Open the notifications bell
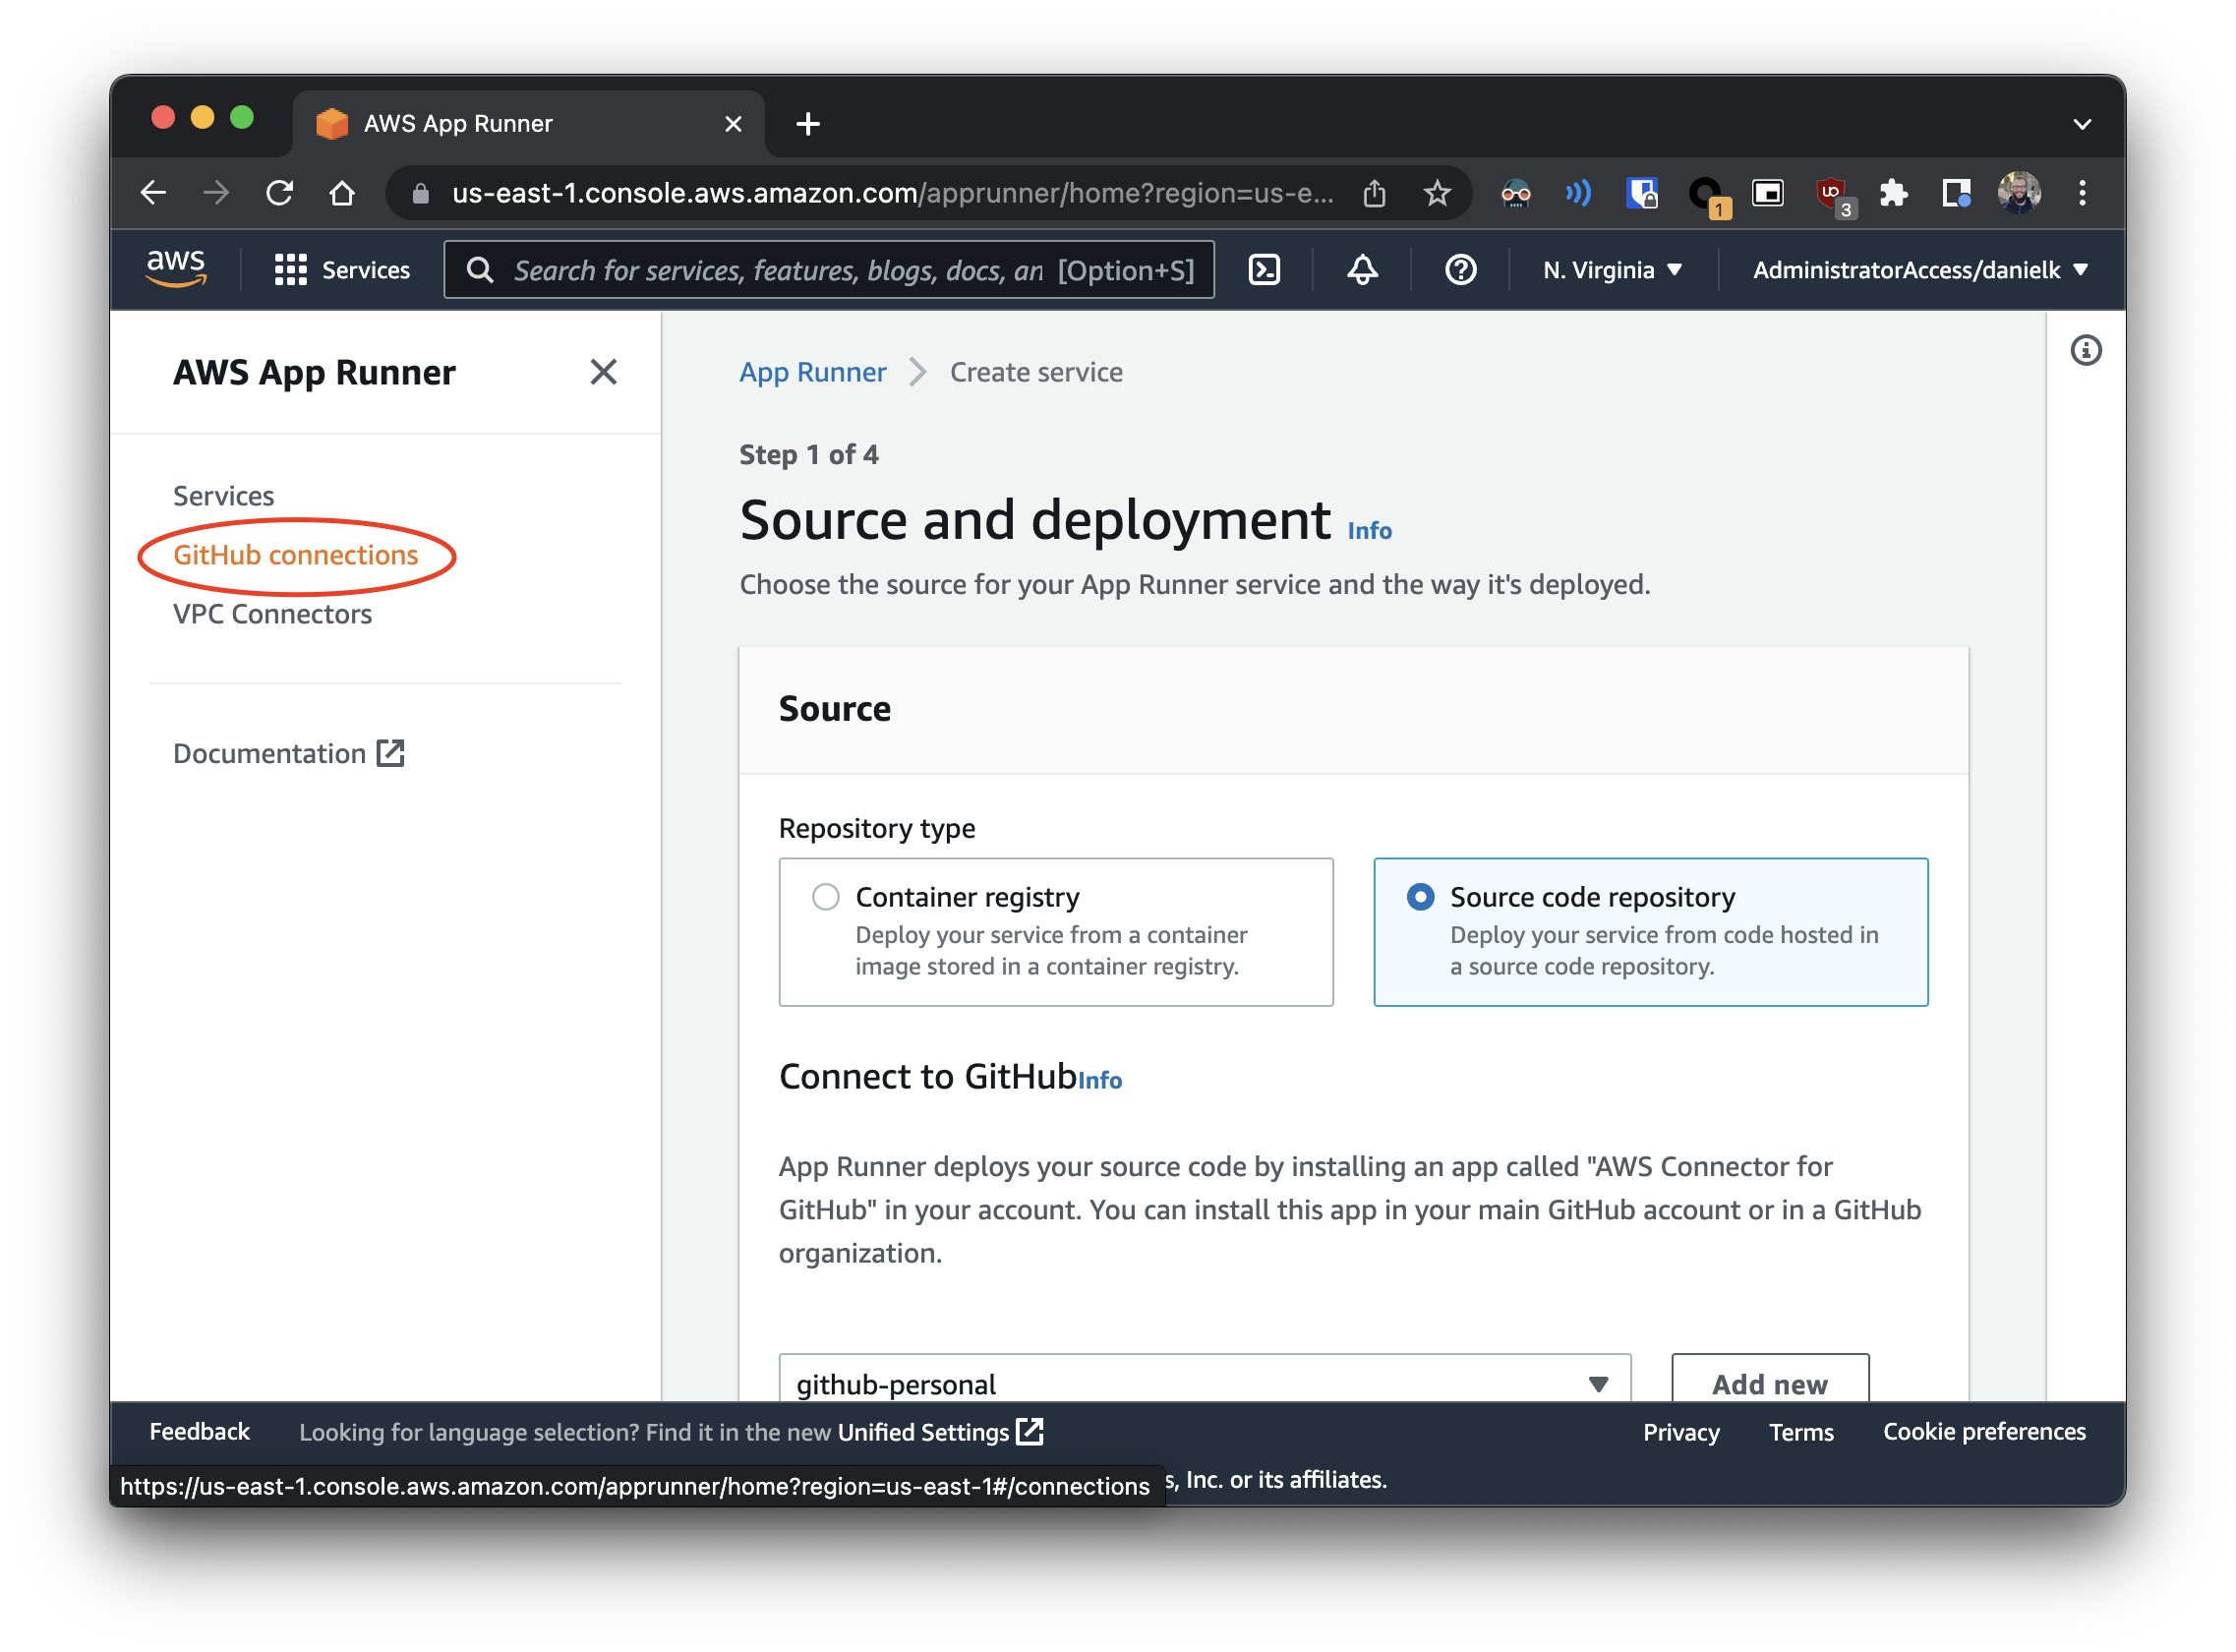 1362,270
